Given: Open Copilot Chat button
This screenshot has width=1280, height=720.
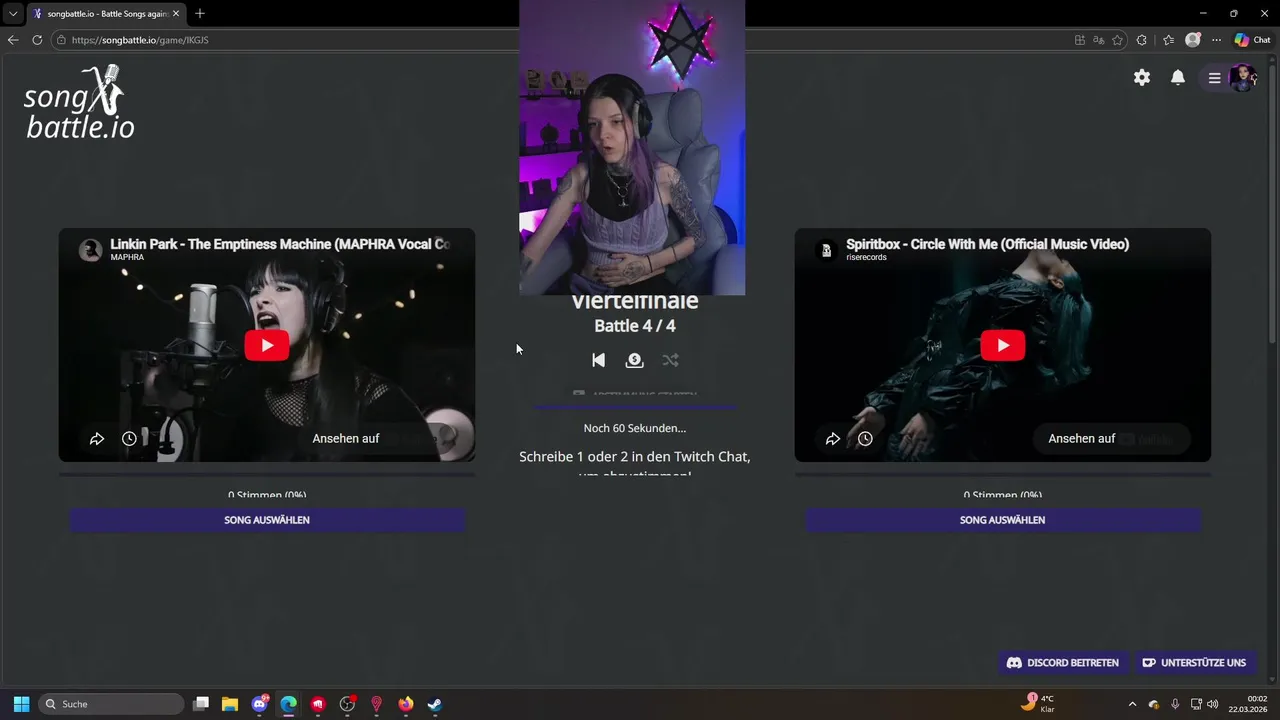Looking at the screenshot, I should pos(1253,40).
